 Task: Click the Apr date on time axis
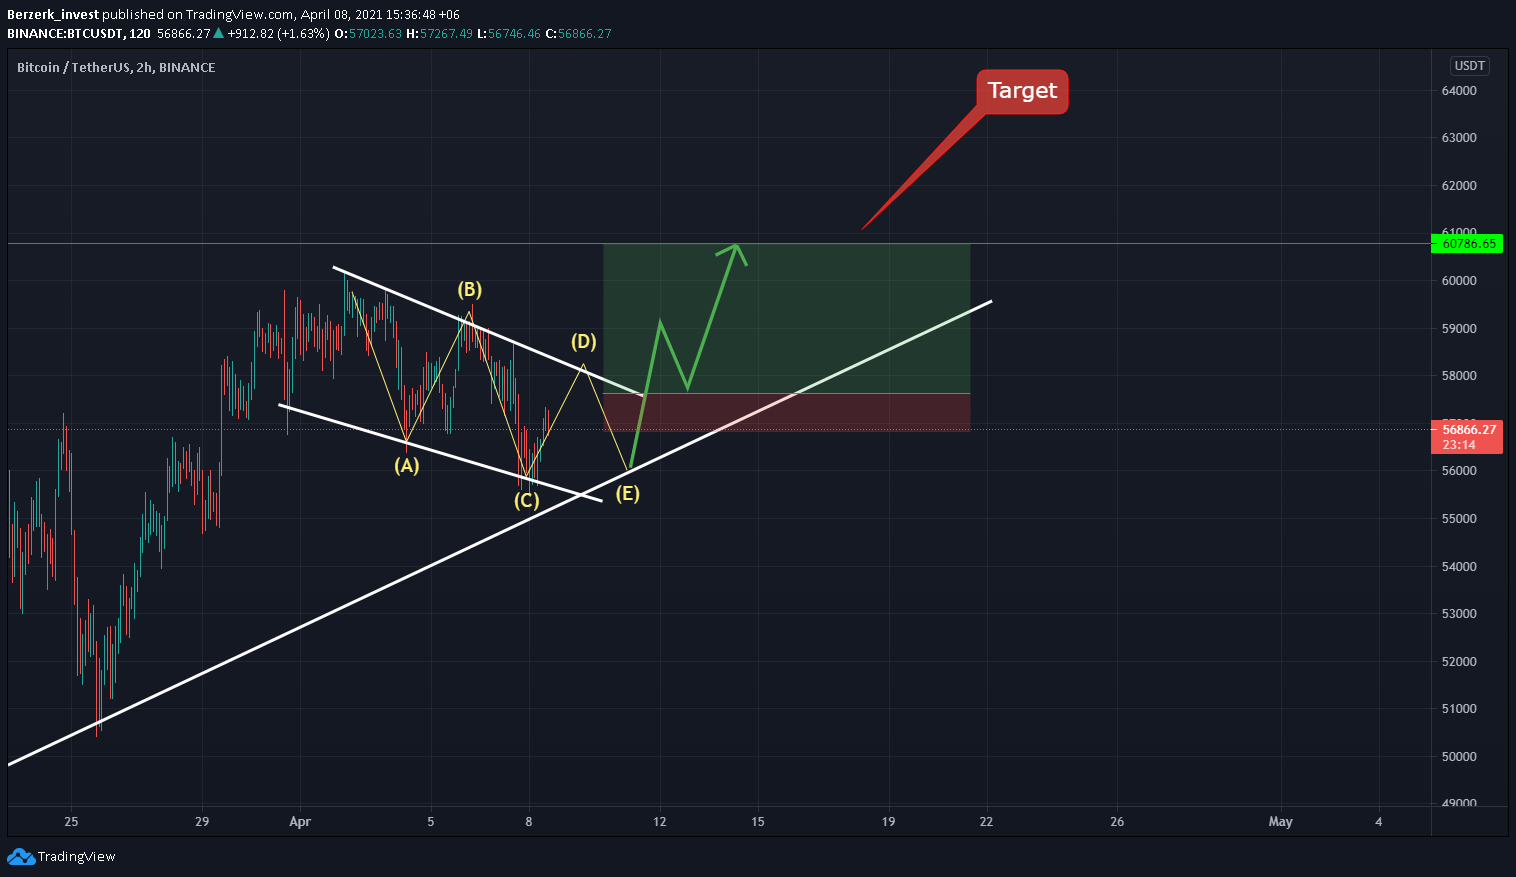point(300,822)
